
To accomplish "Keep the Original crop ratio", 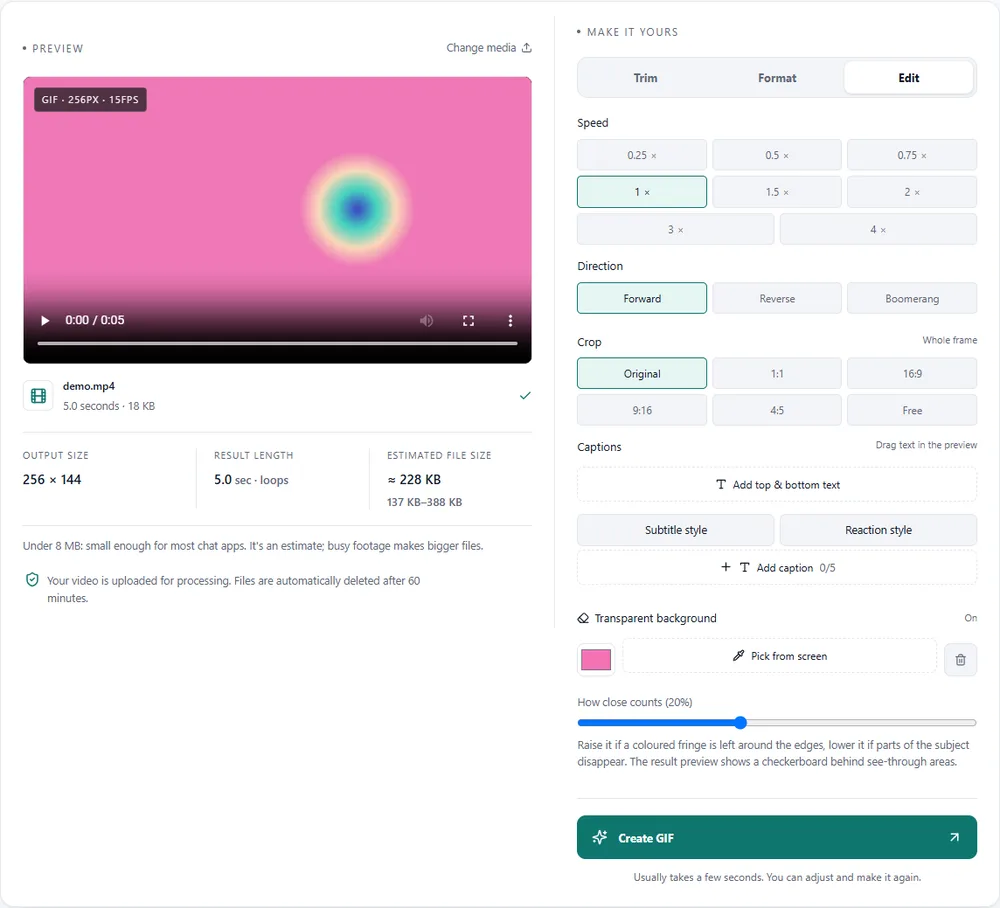I will 642,374.
